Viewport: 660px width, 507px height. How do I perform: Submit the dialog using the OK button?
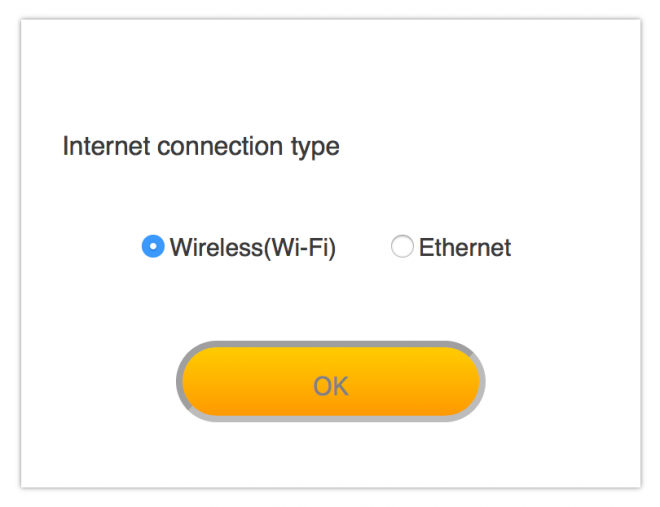(x=330, y=384)
